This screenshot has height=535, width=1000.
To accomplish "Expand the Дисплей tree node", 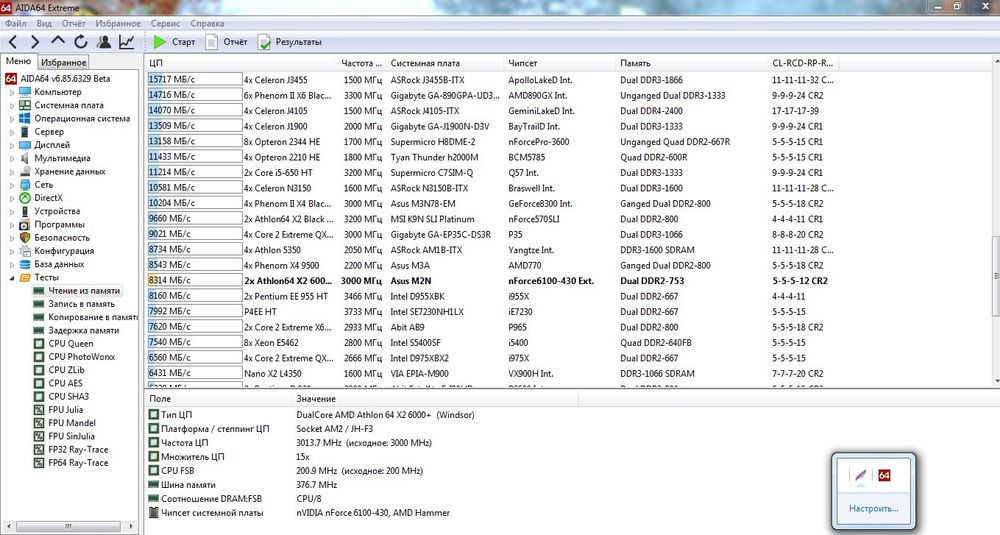I will click(11, 145).
